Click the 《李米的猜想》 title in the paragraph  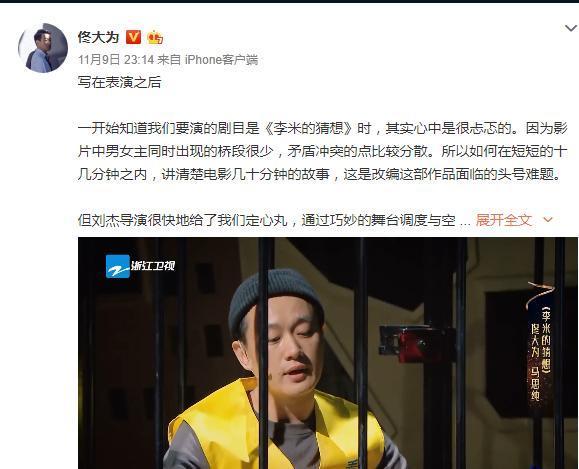pyautogui.click(x=308, y=128)
